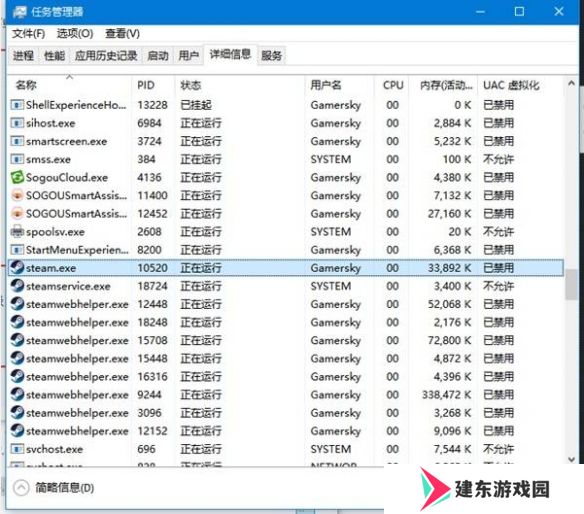This screenshot has height=514, width=584.
Task: Click the smss.exe process icon
Action: pos(17,159)
